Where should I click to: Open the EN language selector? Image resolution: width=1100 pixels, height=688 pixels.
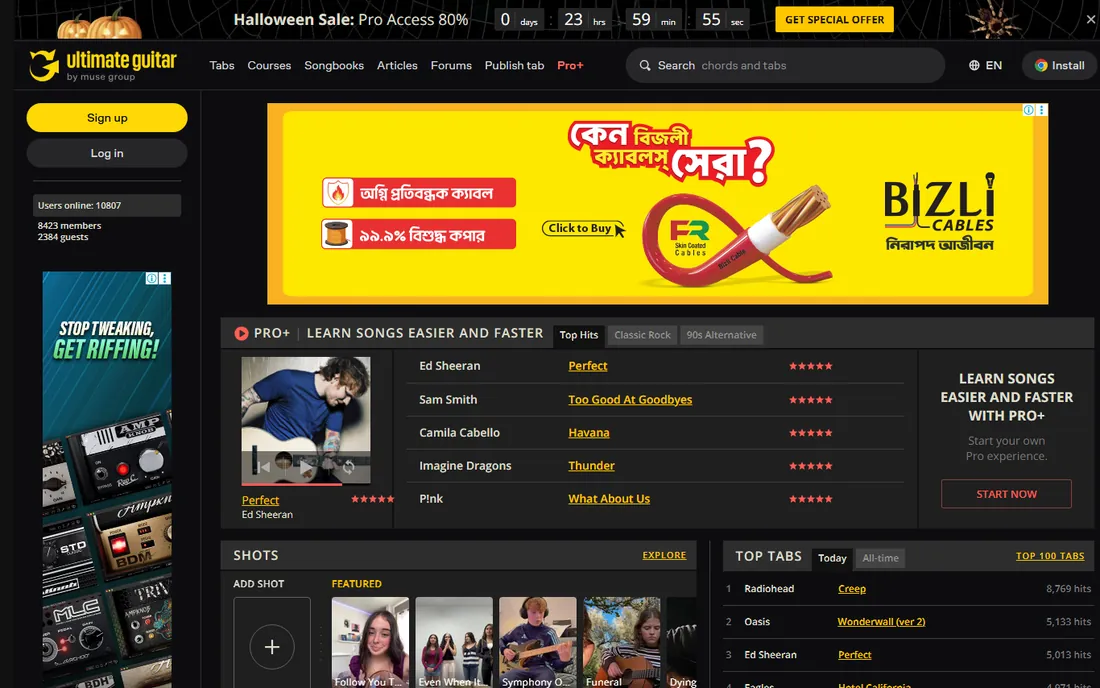point(985,65)
